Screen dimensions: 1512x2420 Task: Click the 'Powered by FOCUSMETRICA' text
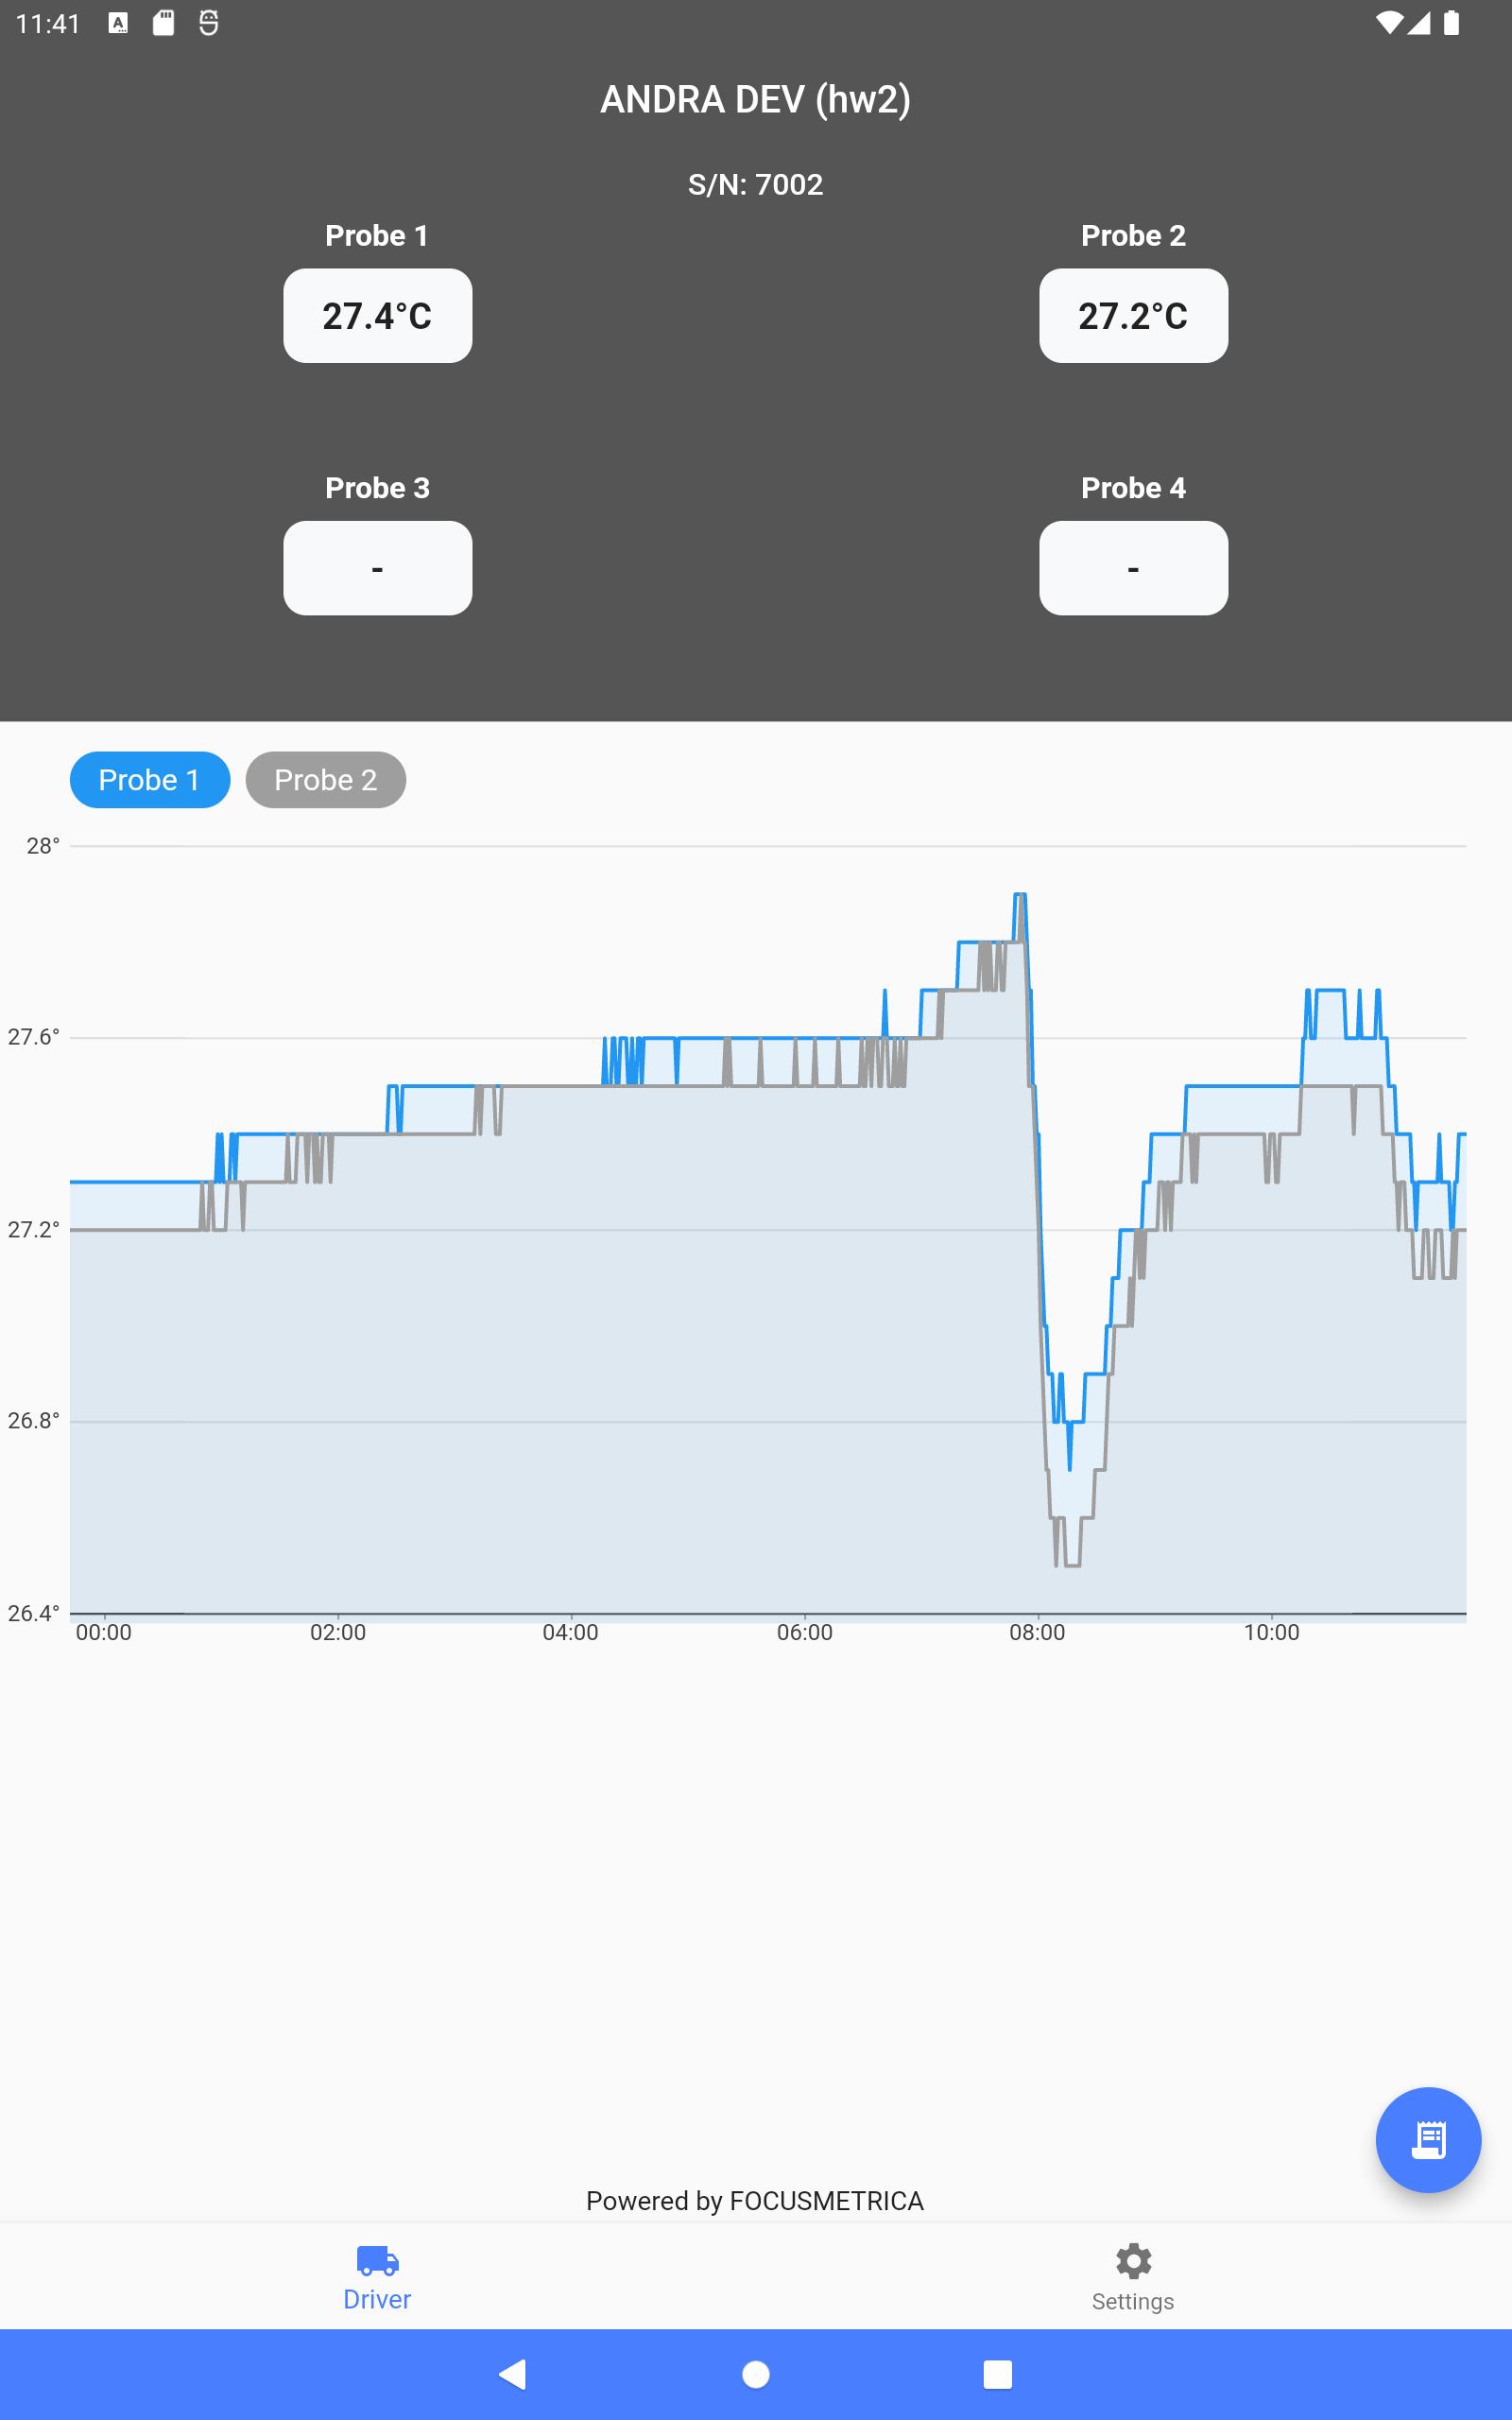tap(755, 2201)
